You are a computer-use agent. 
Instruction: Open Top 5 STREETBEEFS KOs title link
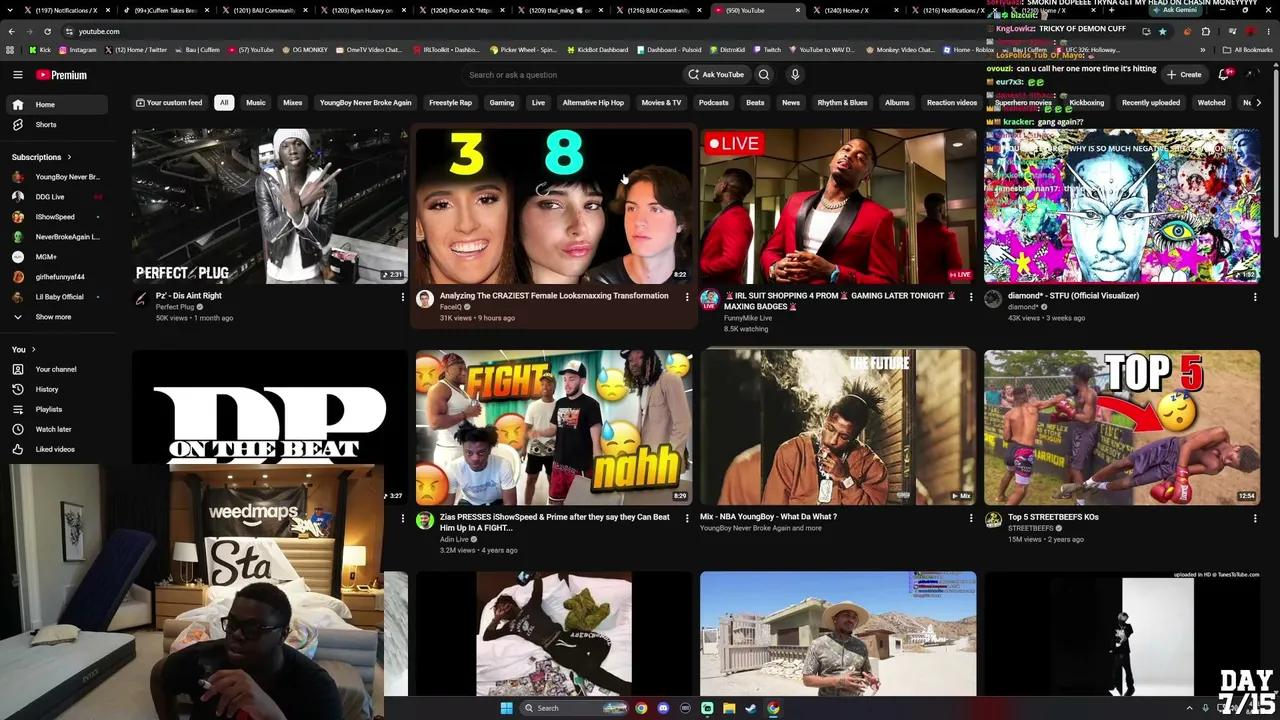tap(1053, 517)
